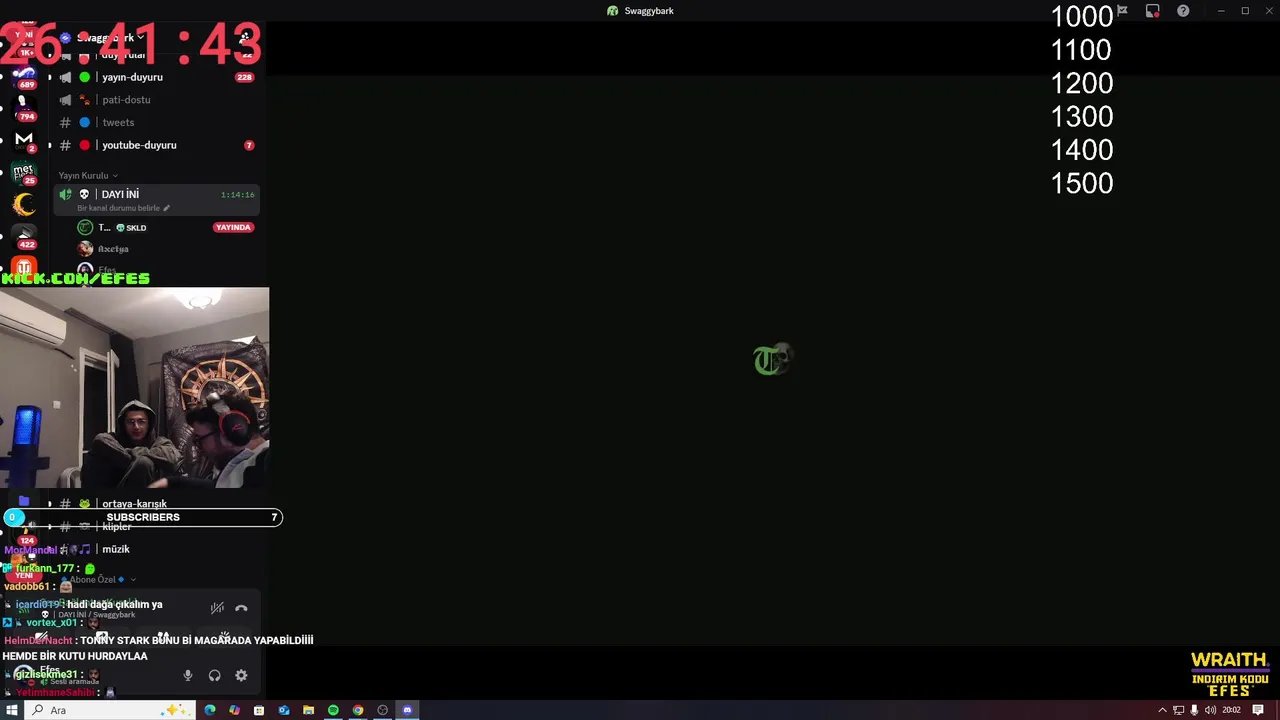Open the Discord inbox icon in title bar
1280x720 pixels.
click(1153, 11)
